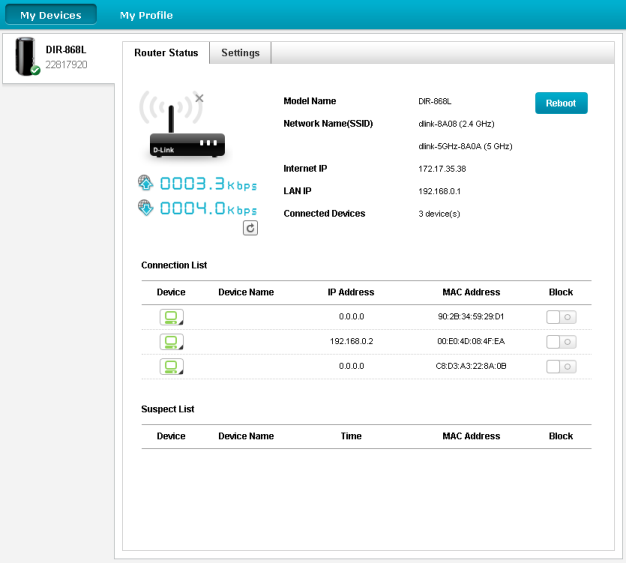
Task: Click Connection List MAC Address column header
Action: coord(471,292)
